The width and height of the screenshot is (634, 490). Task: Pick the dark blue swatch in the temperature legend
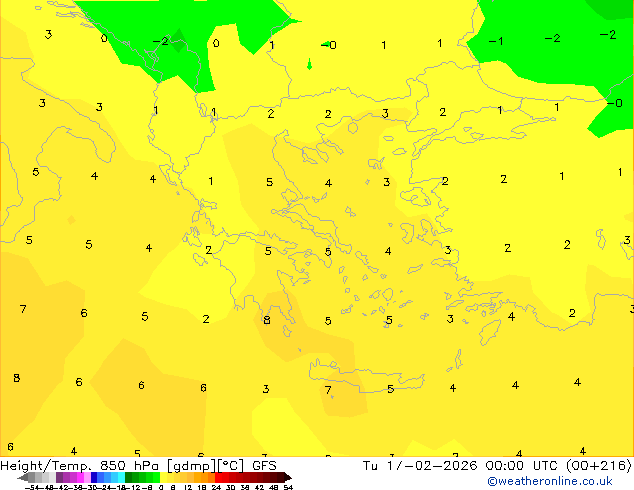pos(94,478)
